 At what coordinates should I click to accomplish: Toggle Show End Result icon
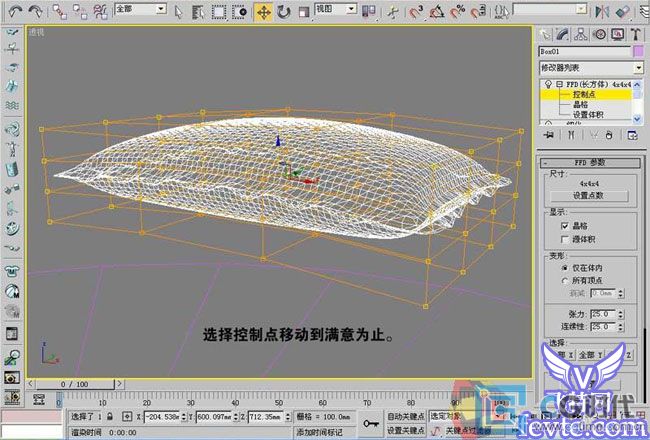click(571, 135)
